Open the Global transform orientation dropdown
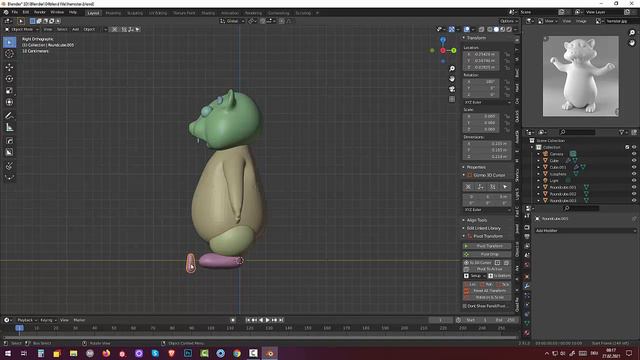The image size is (640, 360). [232, 21]
